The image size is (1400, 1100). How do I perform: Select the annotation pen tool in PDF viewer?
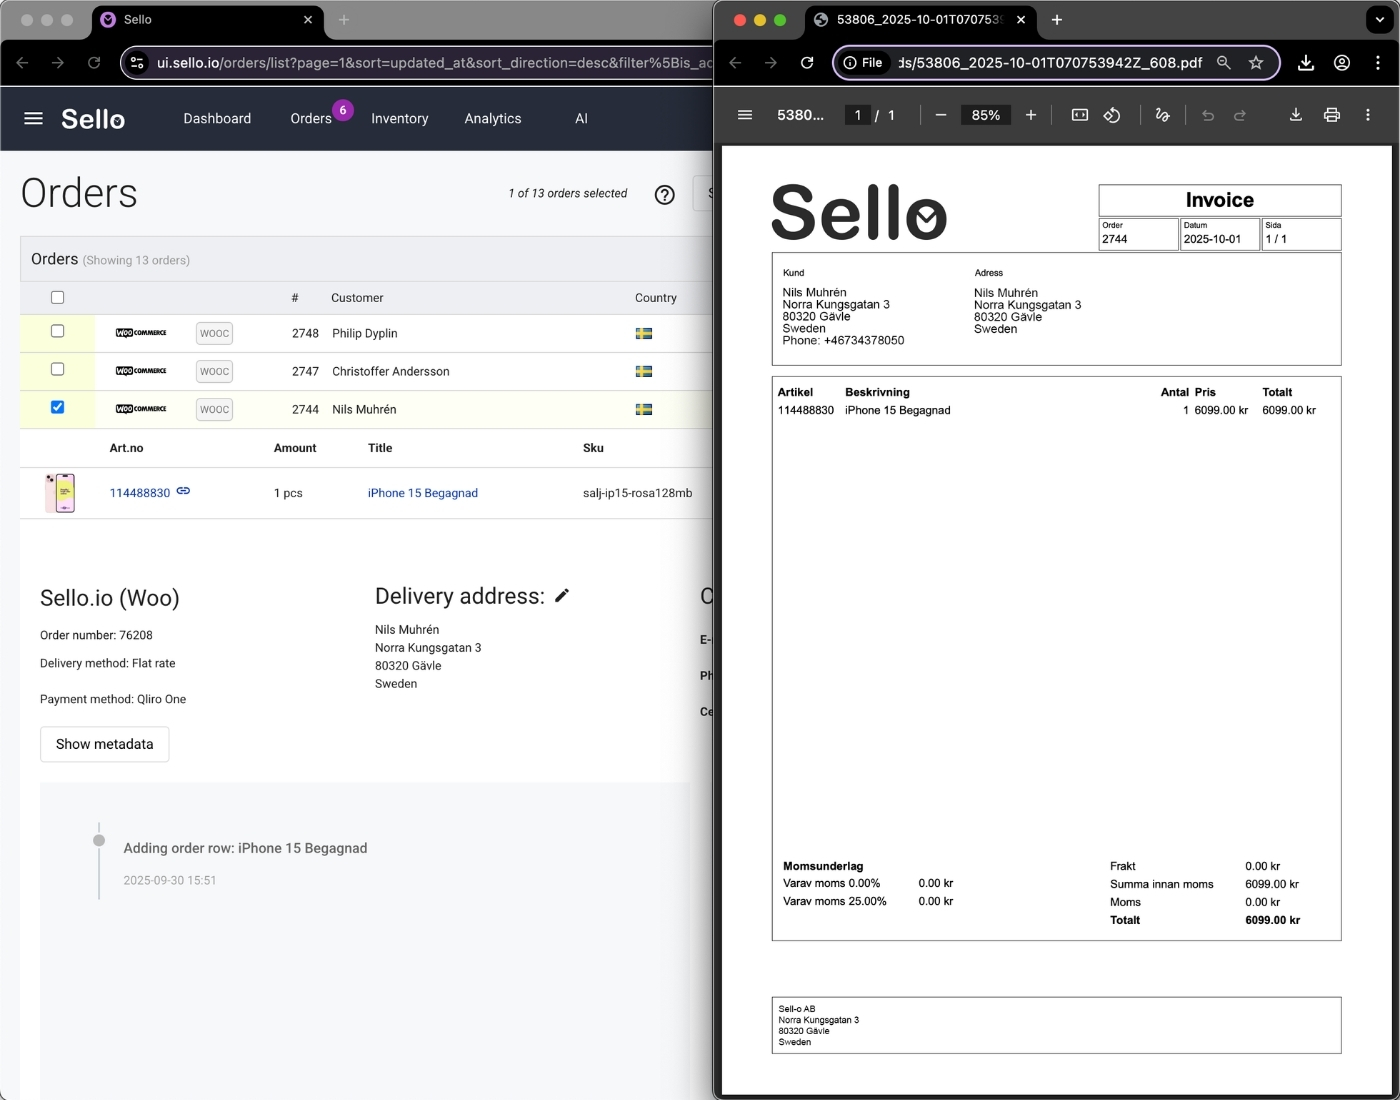tap(1162, 115)
